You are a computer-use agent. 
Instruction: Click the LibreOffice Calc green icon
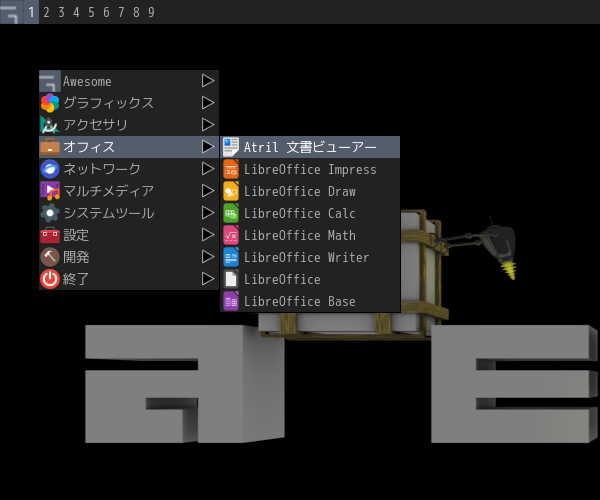[231, 213]
